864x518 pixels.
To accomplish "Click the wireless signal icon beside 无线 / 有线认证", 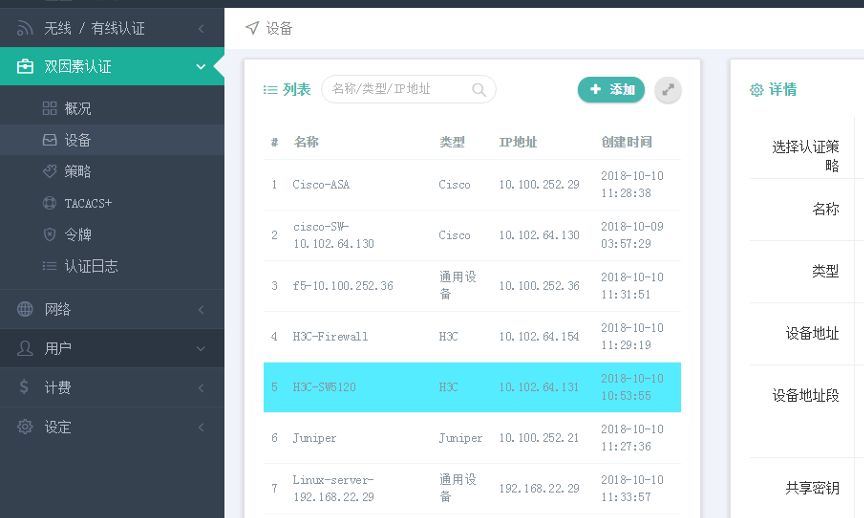I will point(24,28).
